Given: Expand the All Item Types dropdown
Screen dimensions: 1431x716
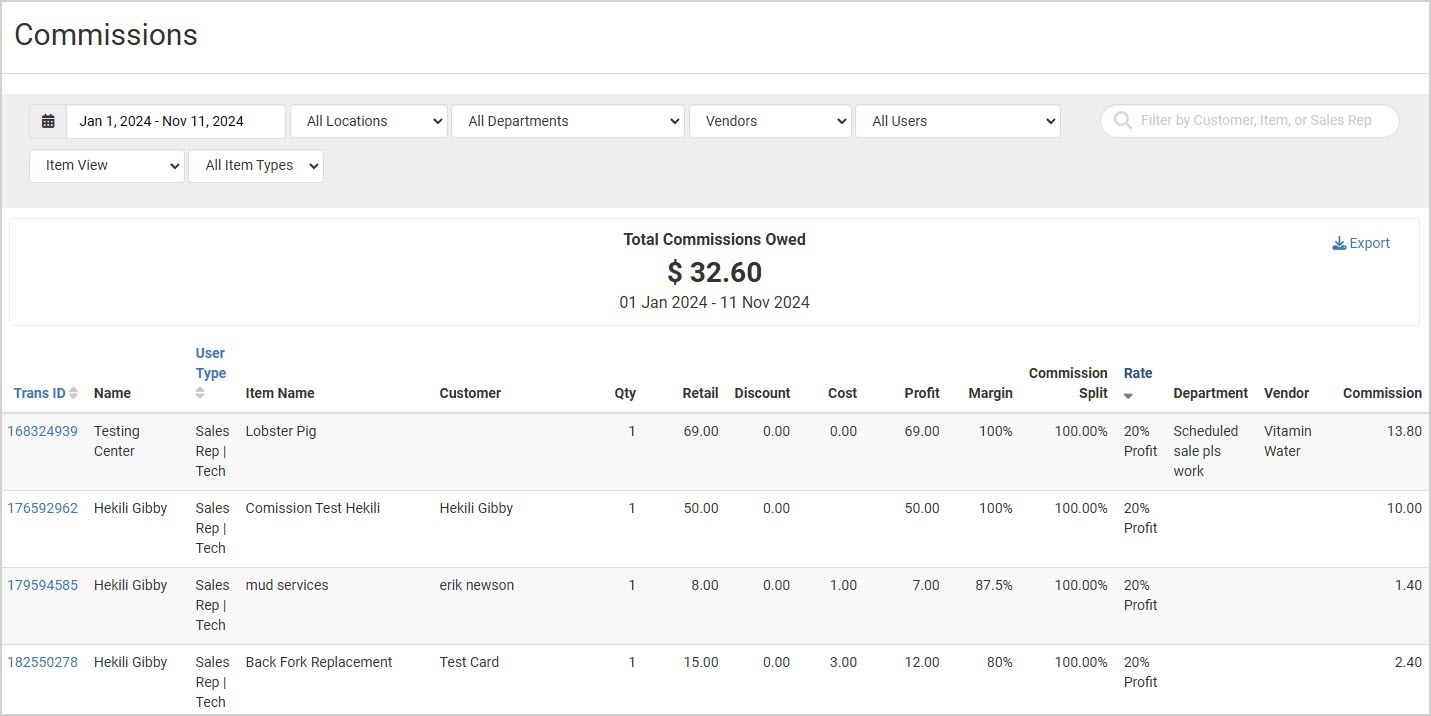Looking at the screenshot, I should pos(256,166).
